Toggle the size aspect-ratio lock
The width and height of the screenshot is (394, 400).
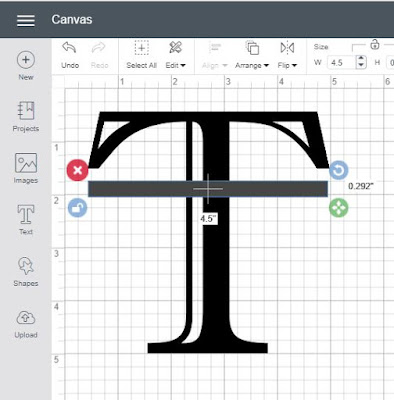coord(375,44)
